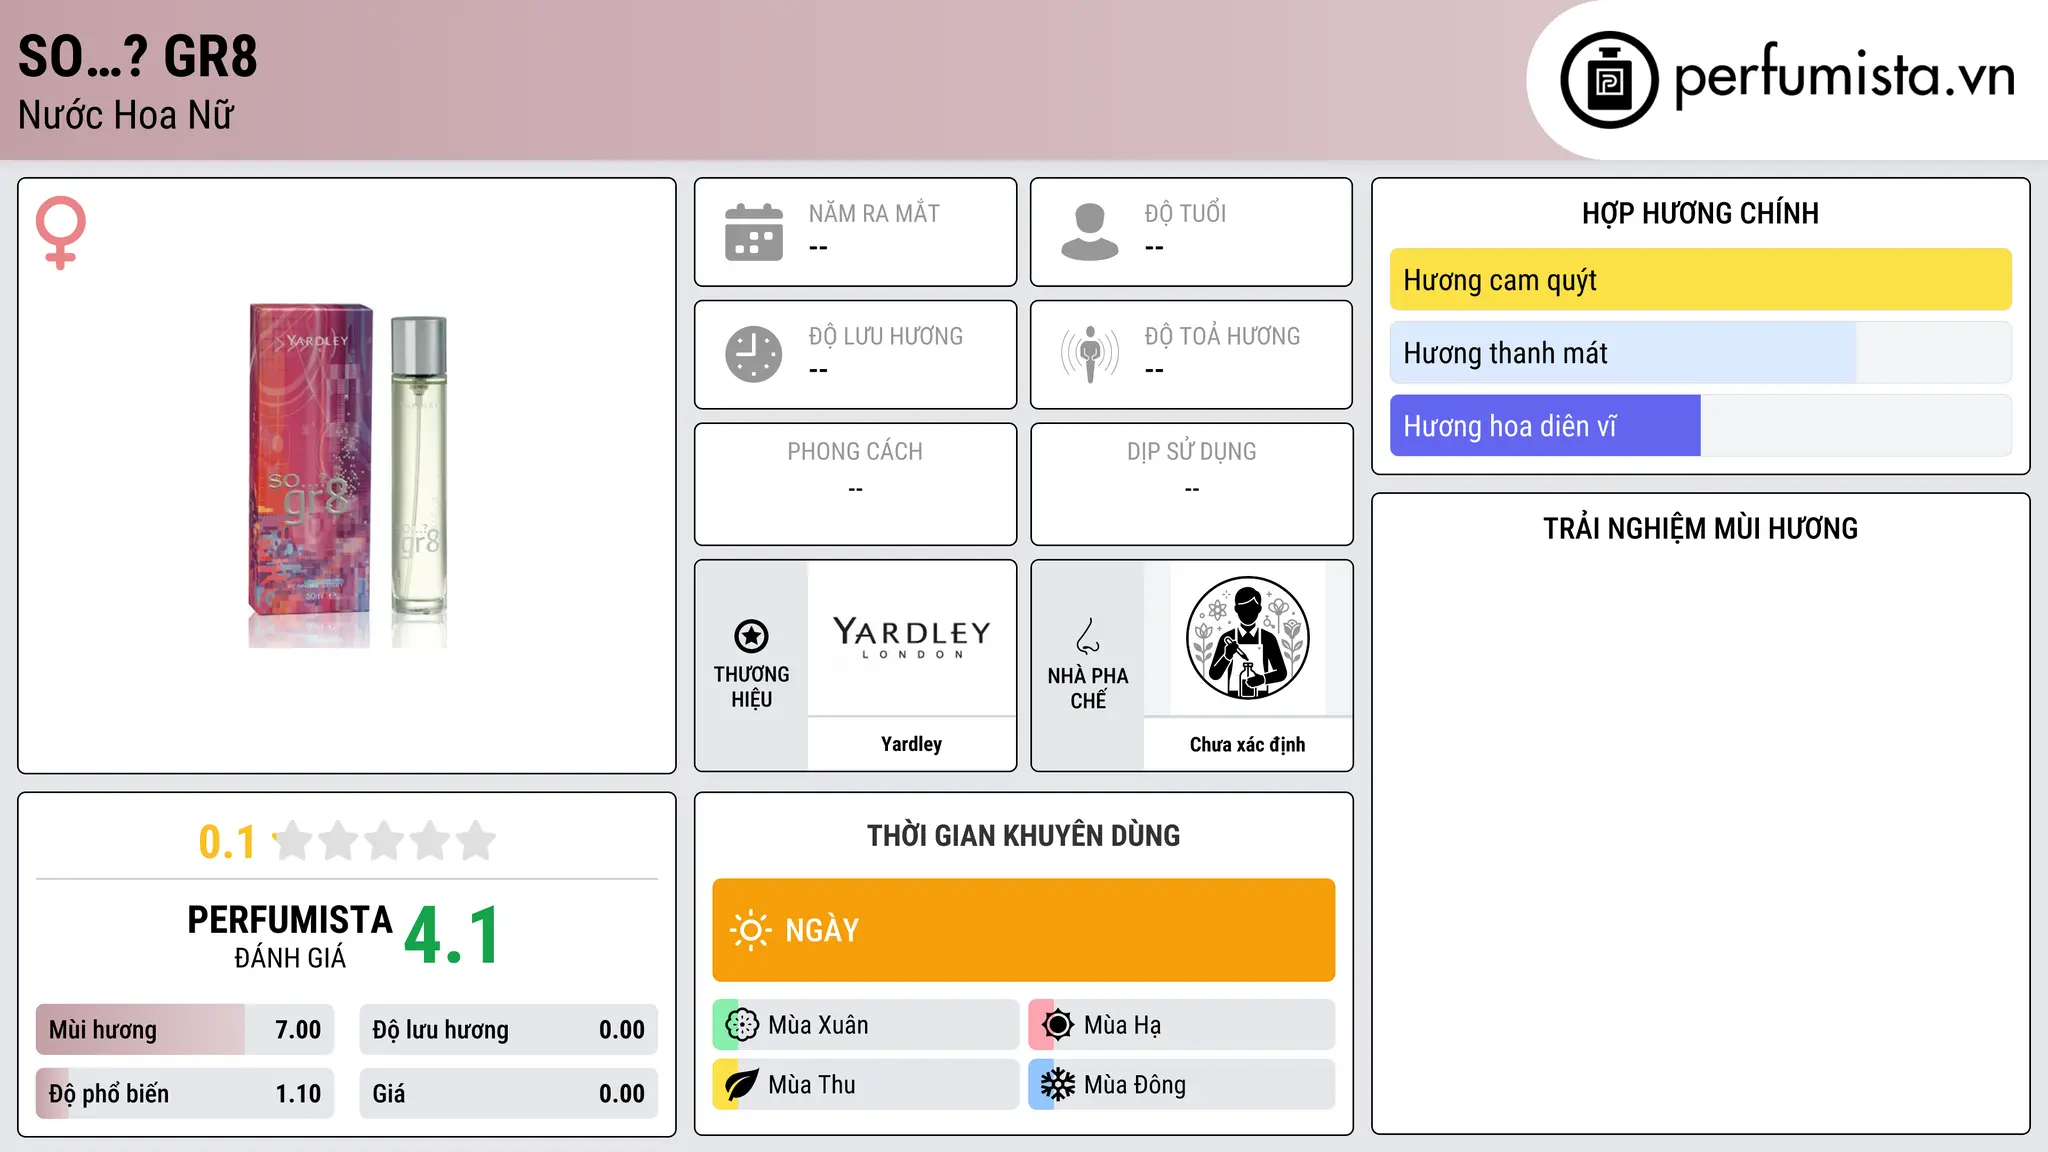Click the sillage icon beside Độ Toả Hương
This screenshot has height=1152, width=2048.
[1090, 354]
